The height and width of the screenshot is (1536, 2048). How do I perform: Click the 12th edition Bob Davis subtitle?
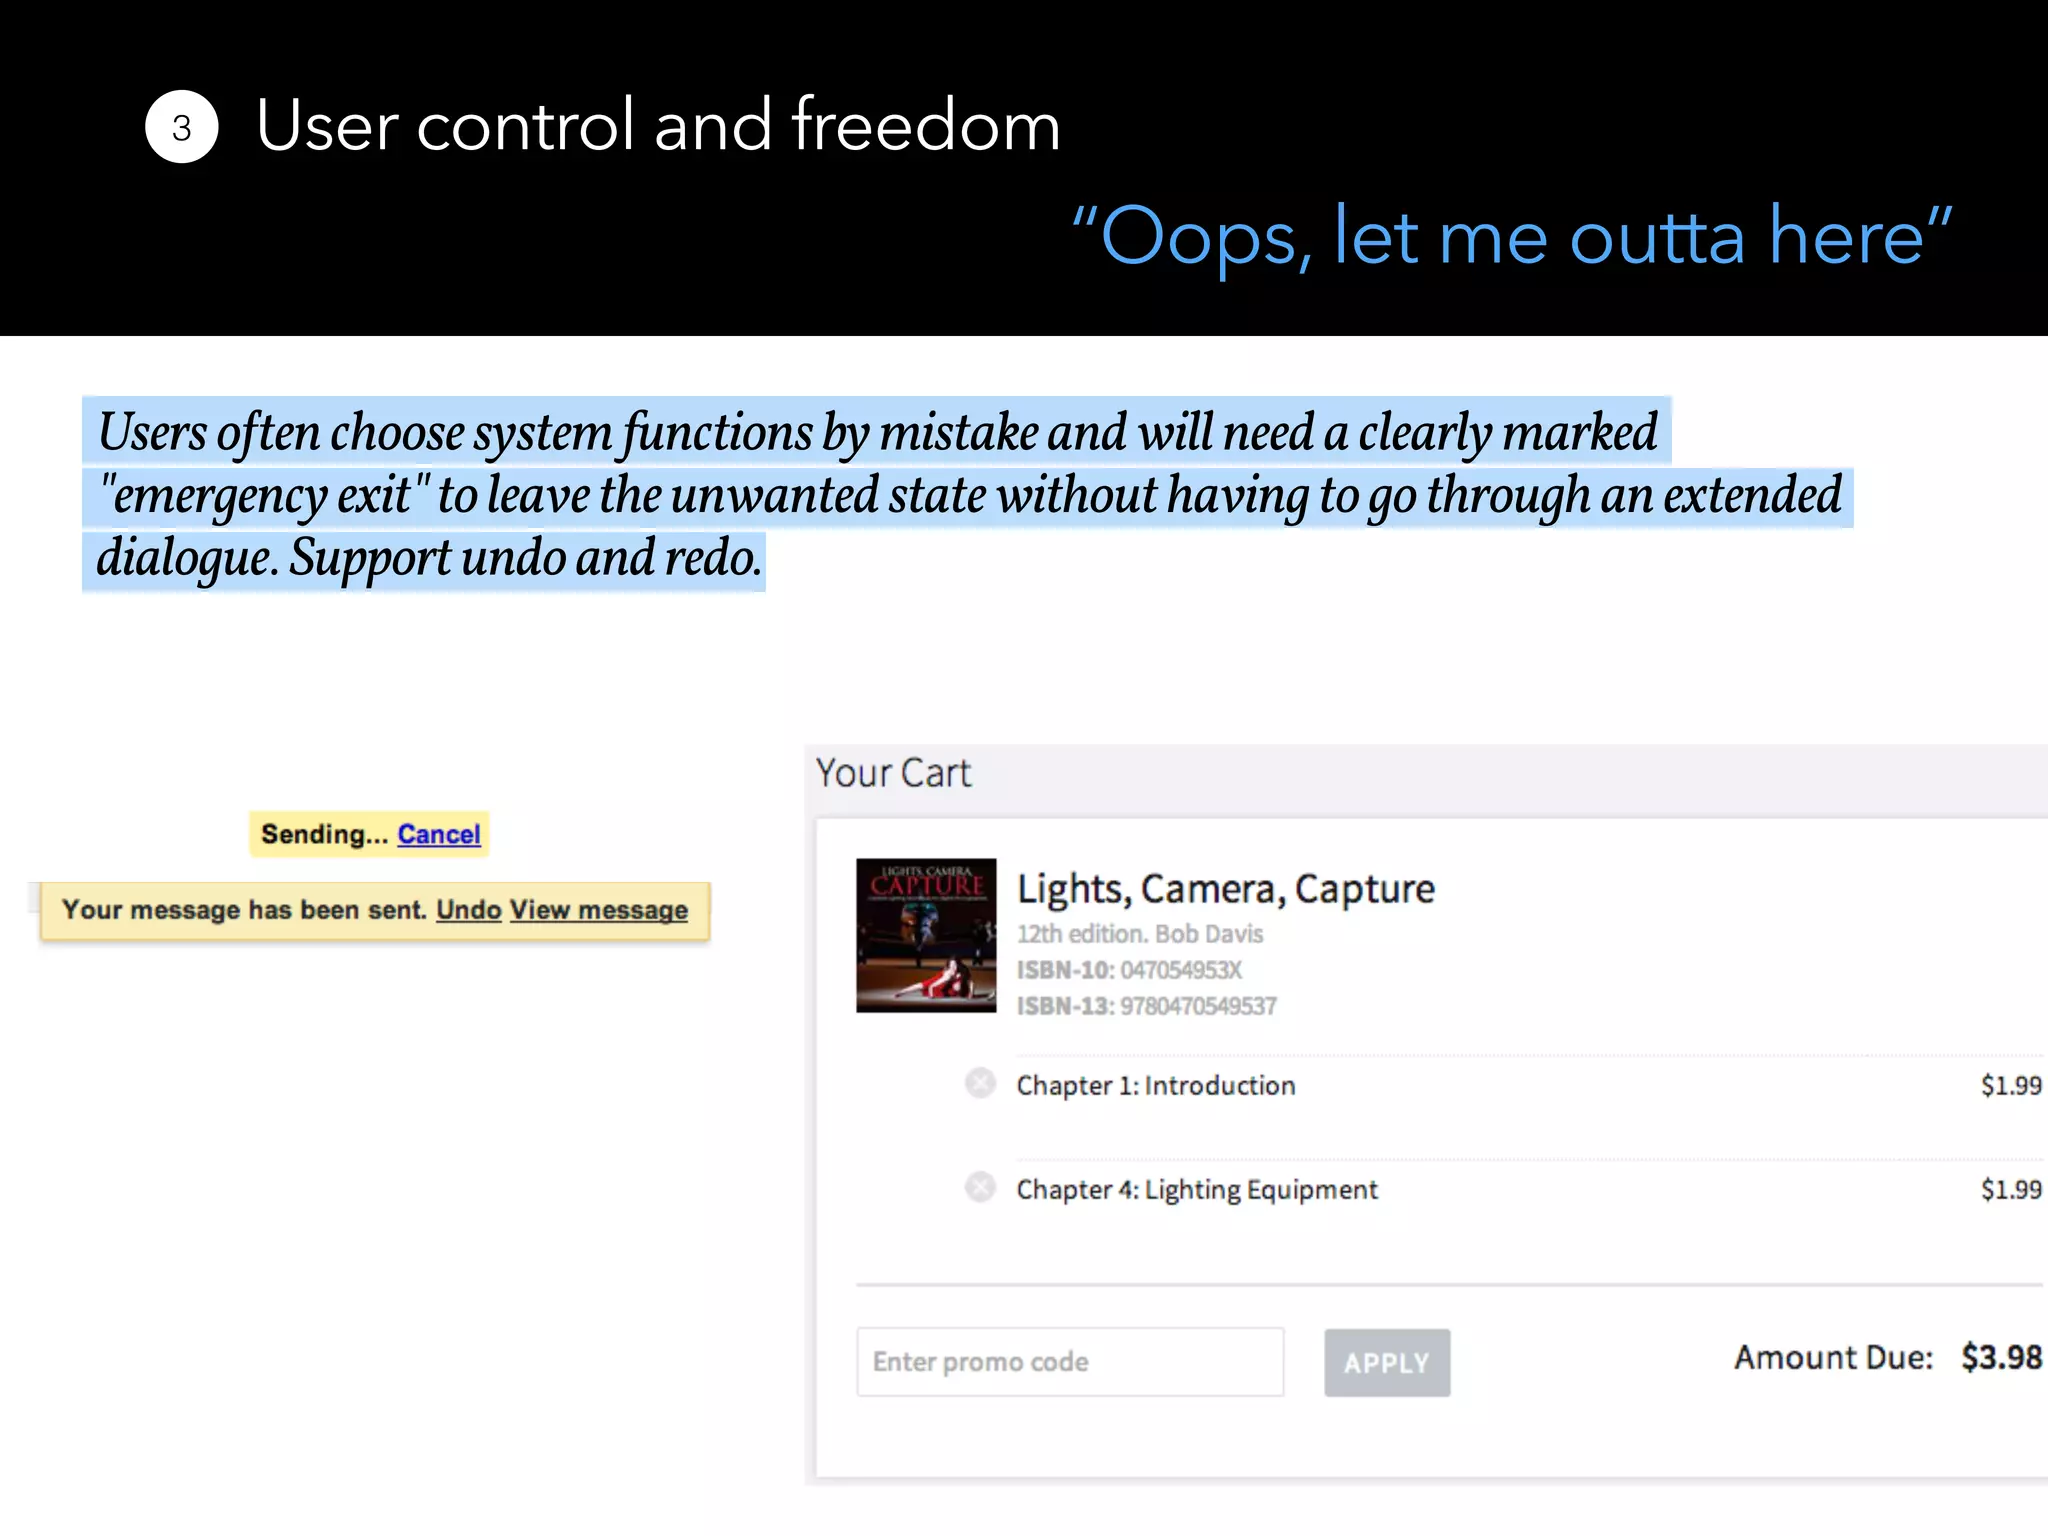pyautogui.click(x=1139, y=934)
